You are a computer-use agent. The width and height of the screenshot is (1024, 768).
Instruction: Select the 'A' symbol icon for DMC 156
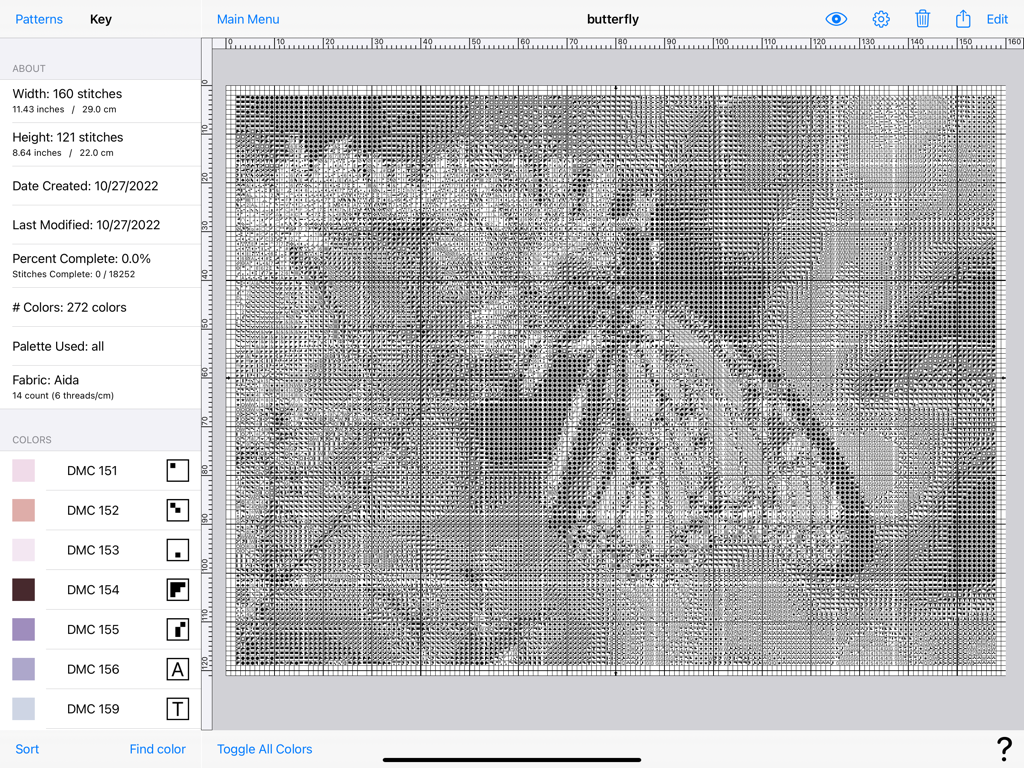[177, 669]
